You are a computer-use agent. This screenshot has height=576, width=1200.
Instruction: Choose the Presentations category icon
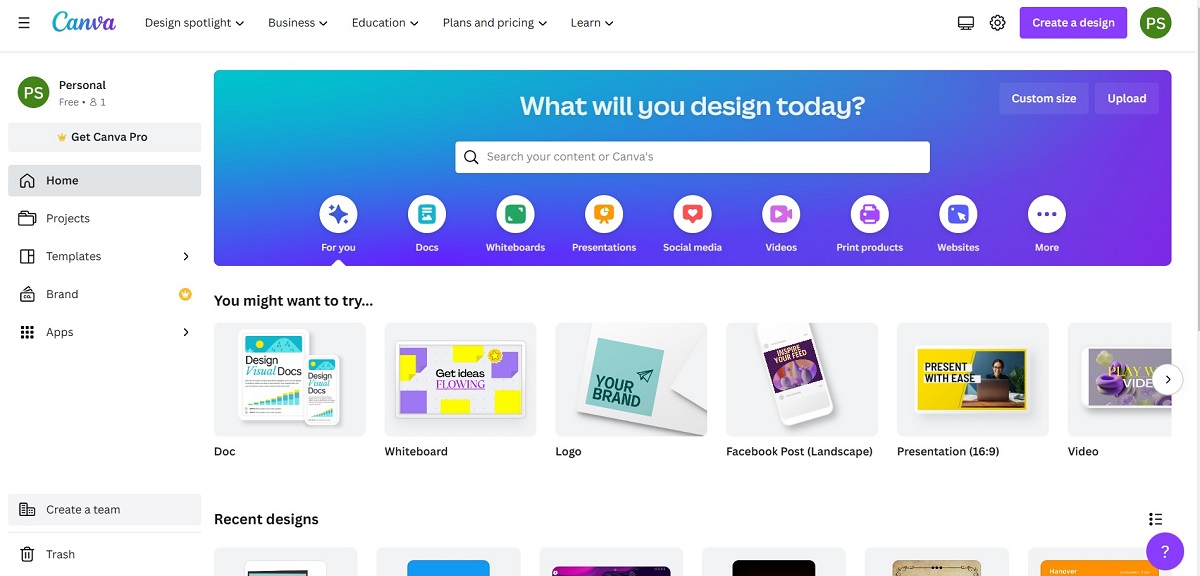[604, 214]
